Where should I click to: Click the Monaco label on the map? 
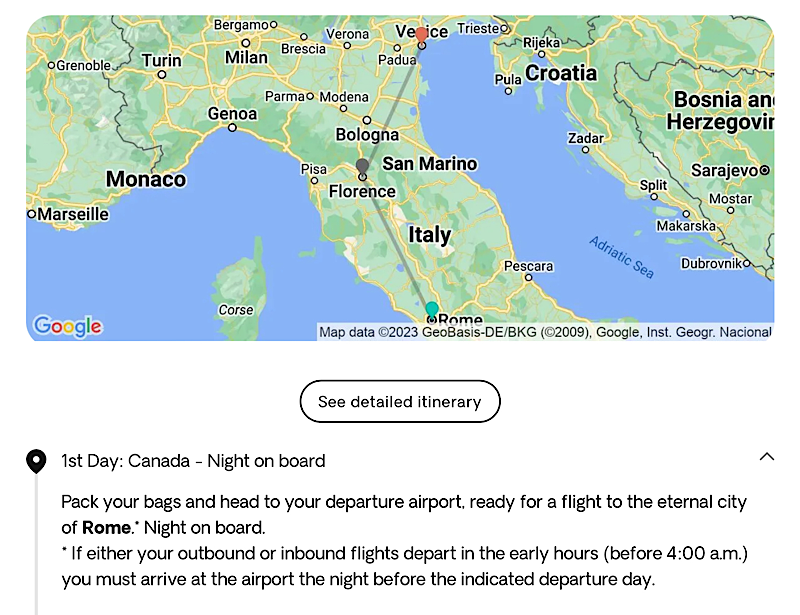click(146, 180)
